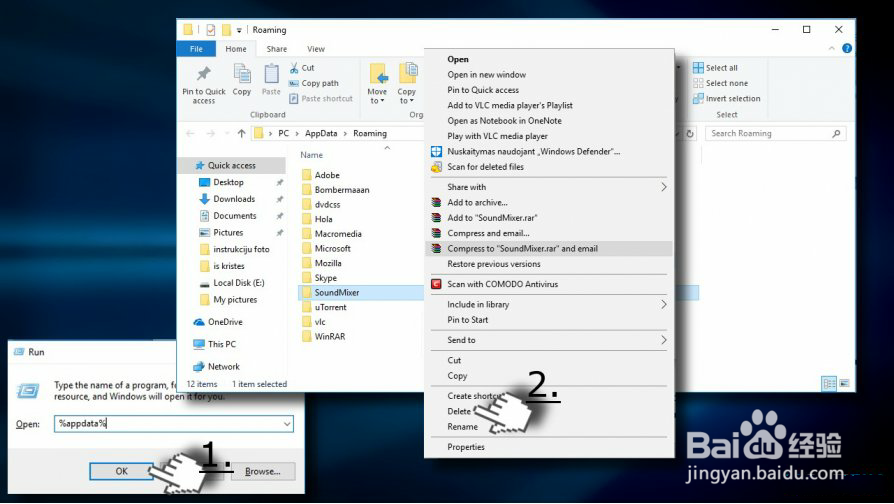Select This PC in the navigation pane

[221, 344]
